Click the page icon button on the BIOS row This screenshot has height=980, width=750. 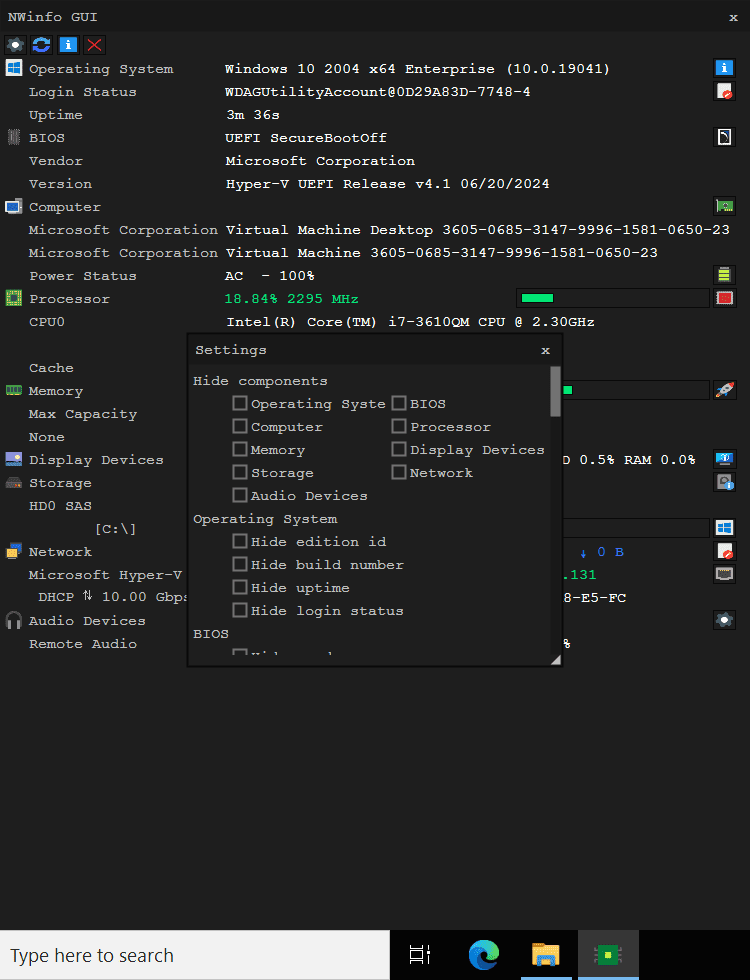coord(724,137)
